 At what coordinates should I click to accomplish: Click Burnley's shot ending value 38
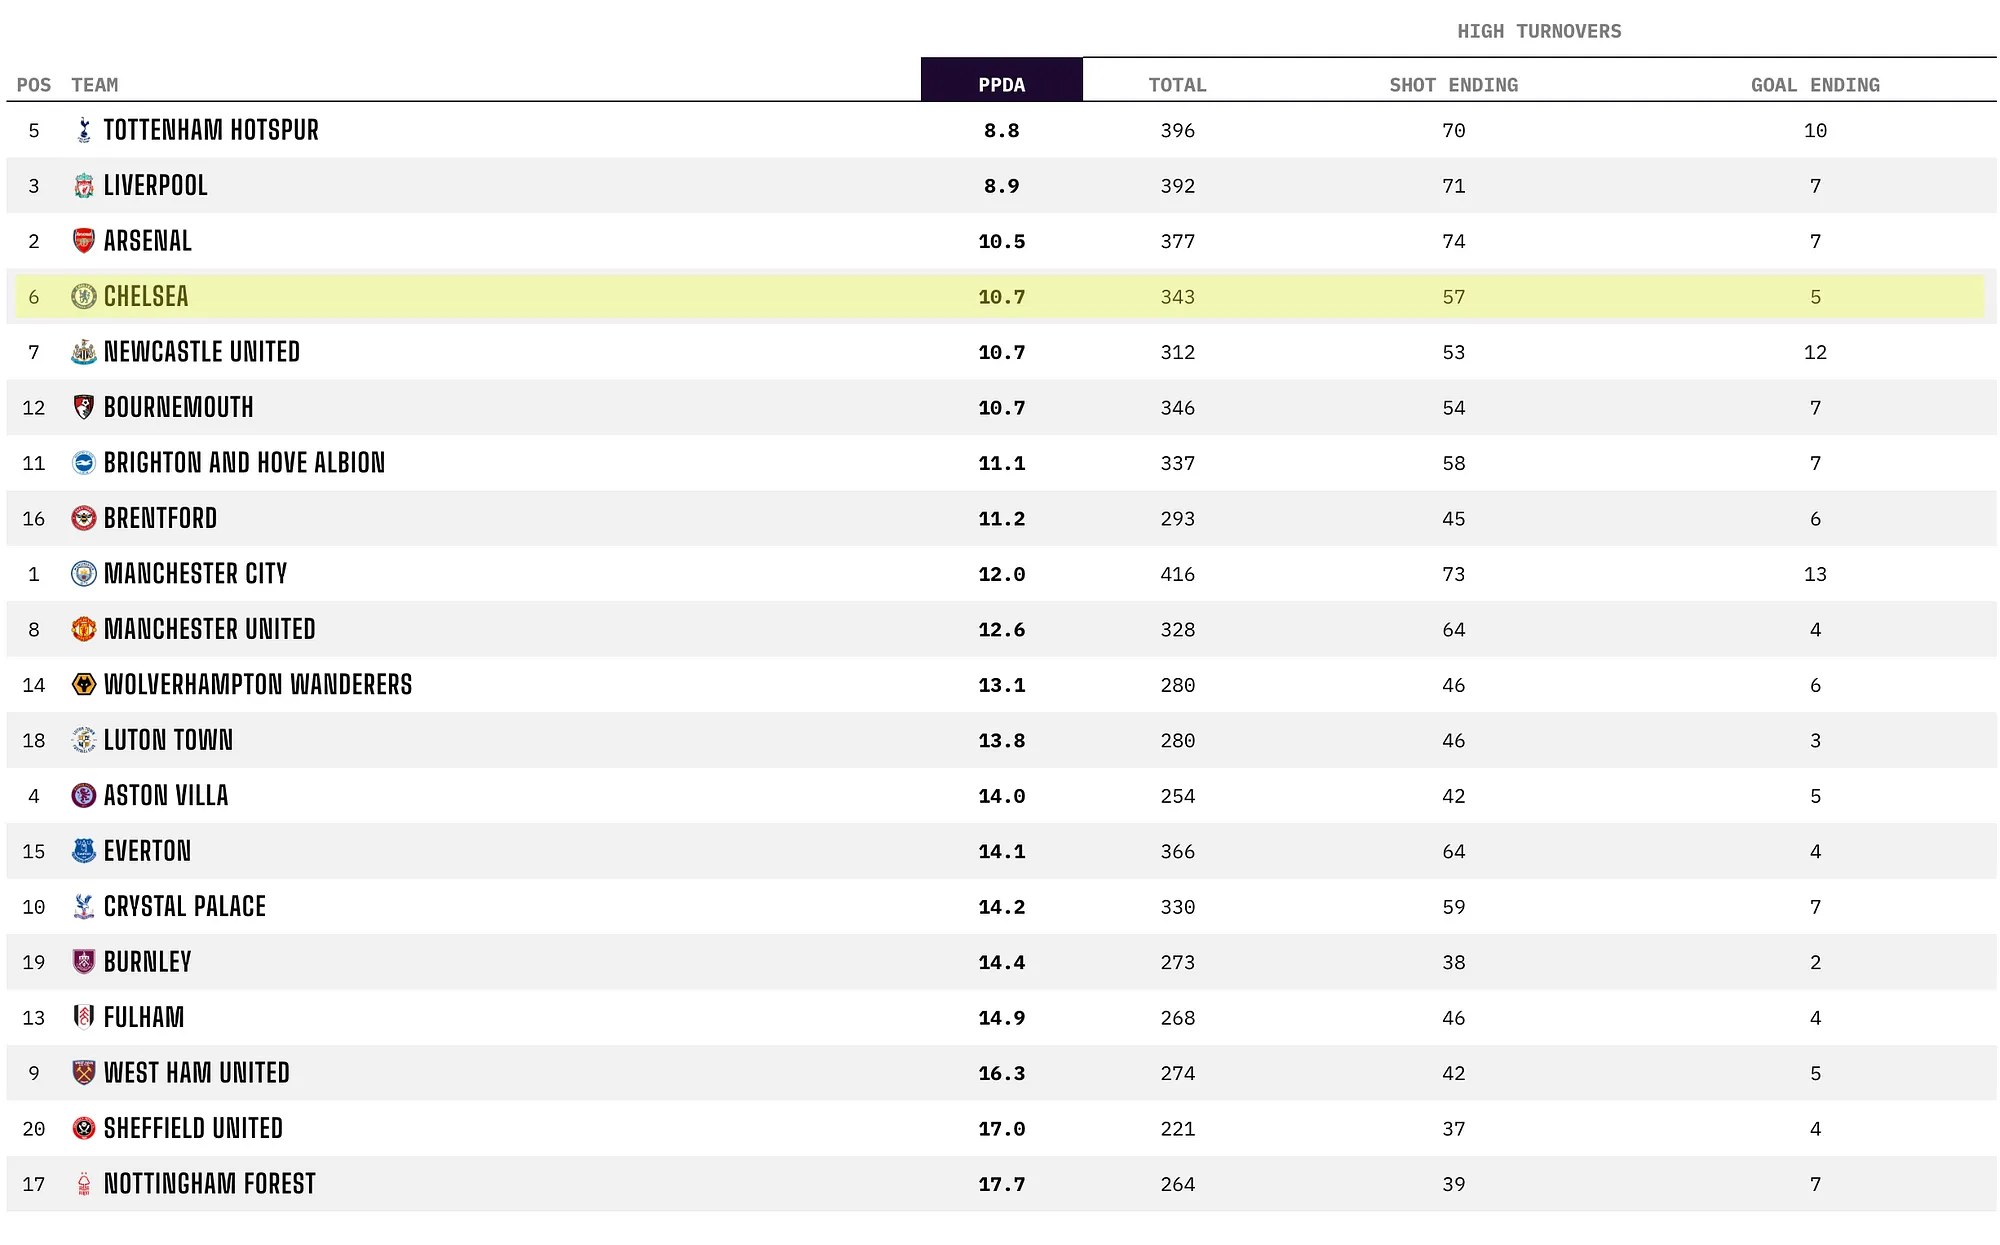tap(1453, 962)
